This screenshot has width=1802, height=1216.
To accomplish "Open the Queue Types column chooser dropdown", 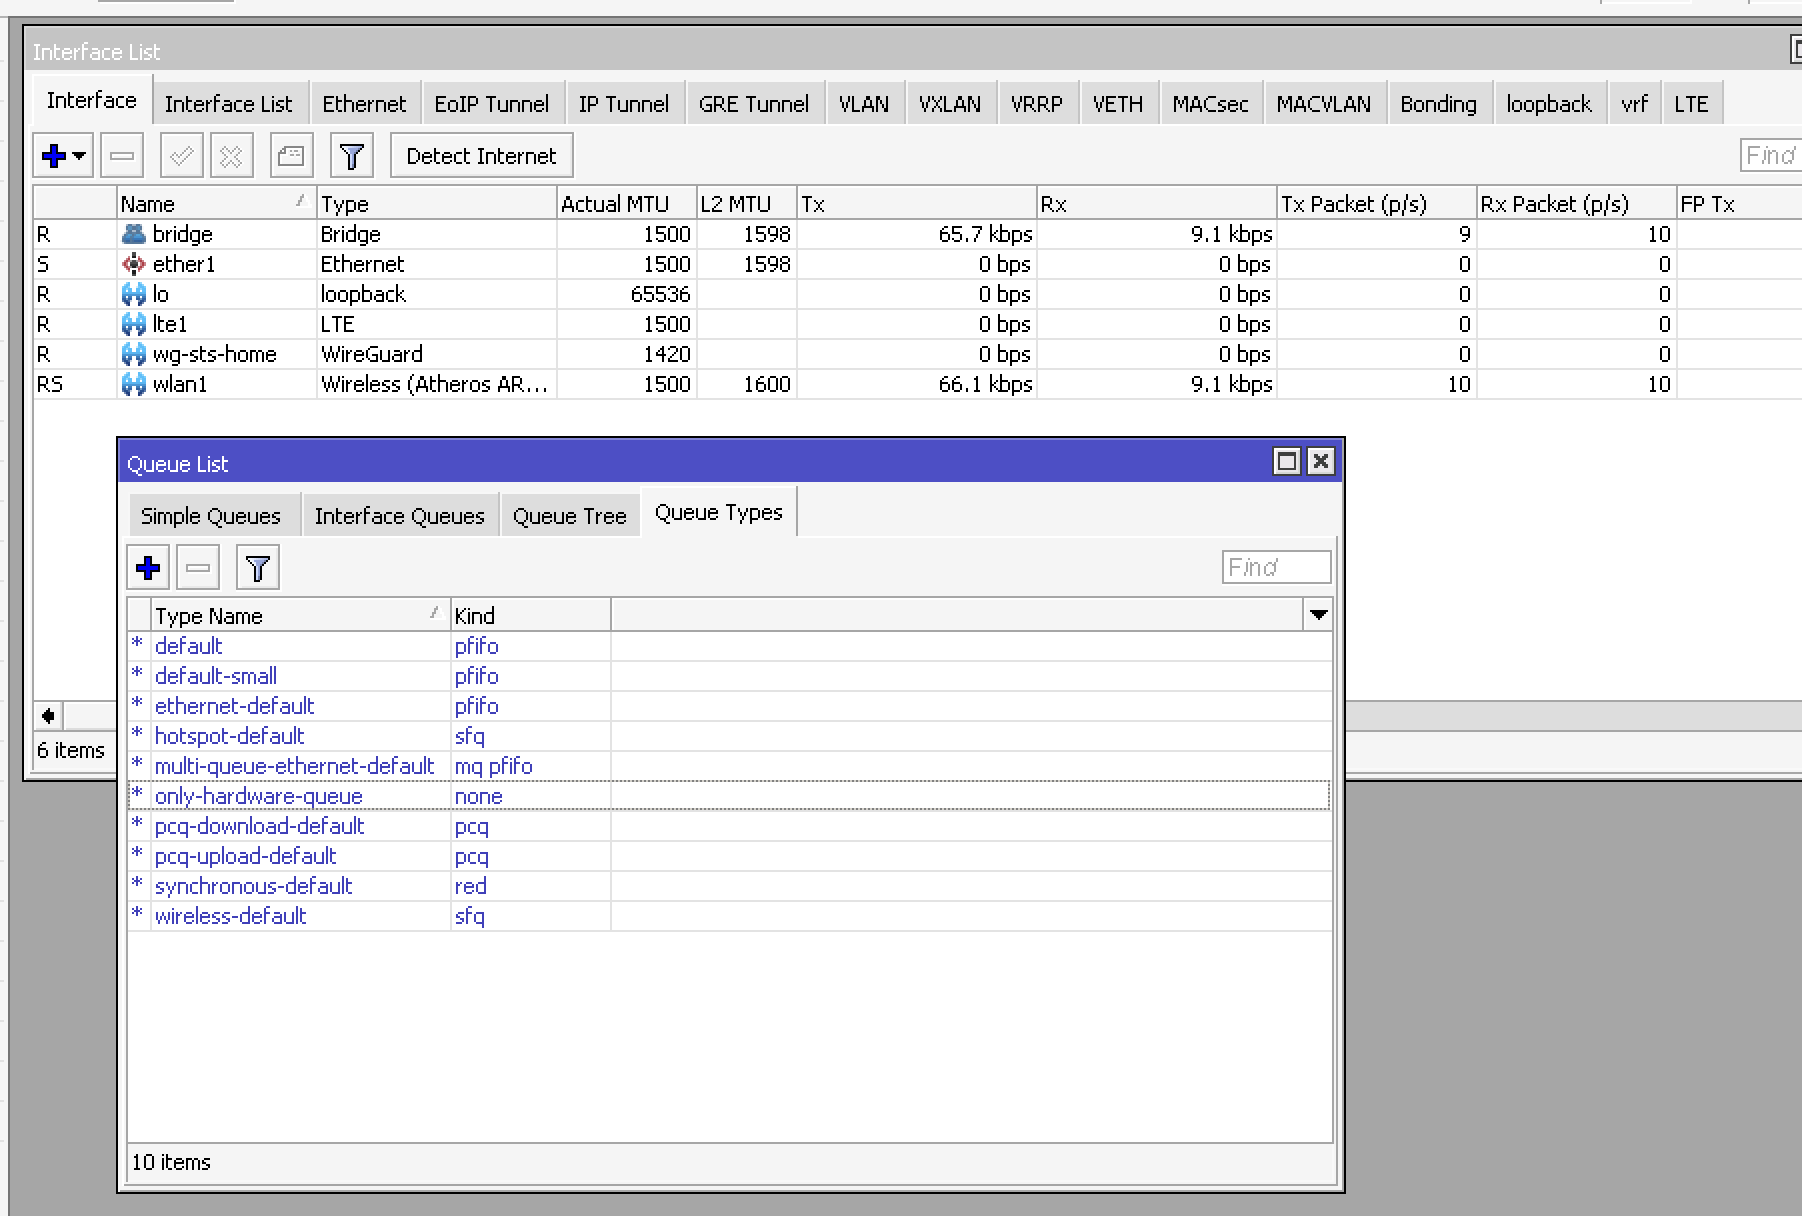I will point(1319,615).
